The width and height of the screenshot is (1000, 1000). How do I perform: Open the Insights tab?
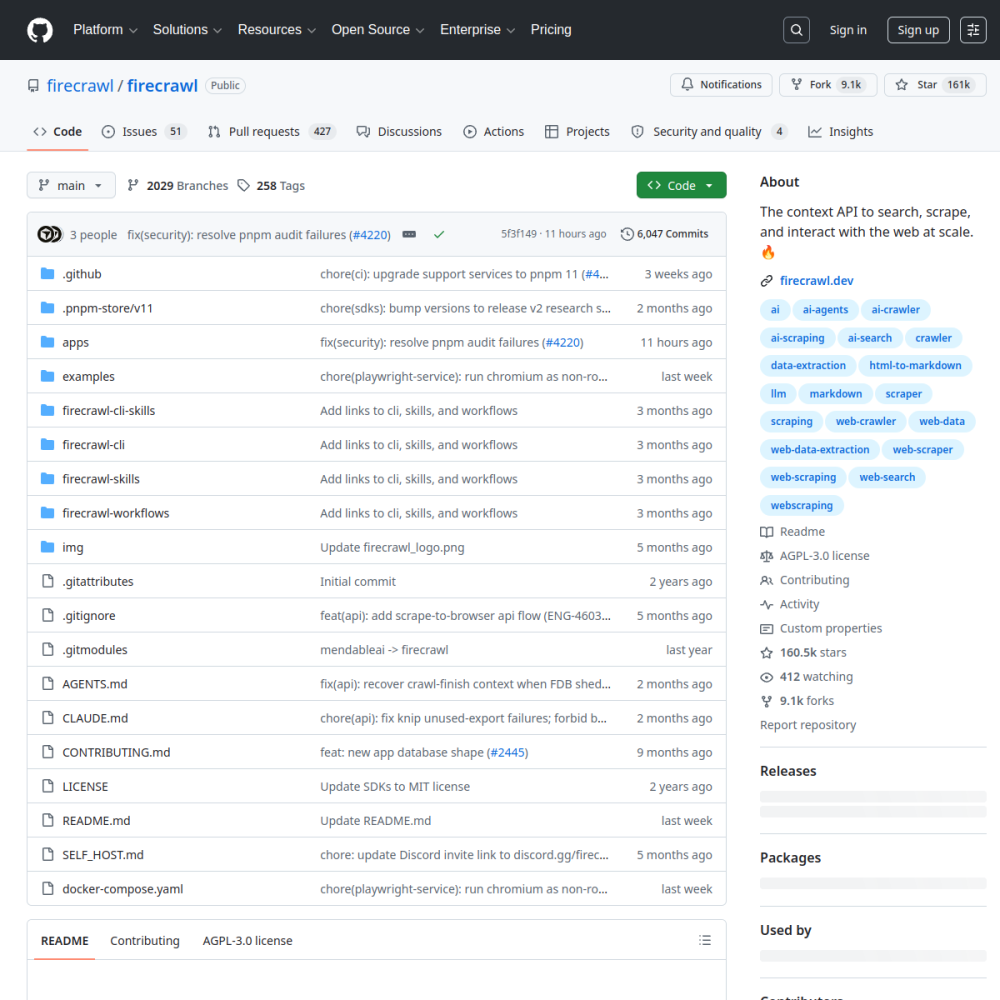841,131
